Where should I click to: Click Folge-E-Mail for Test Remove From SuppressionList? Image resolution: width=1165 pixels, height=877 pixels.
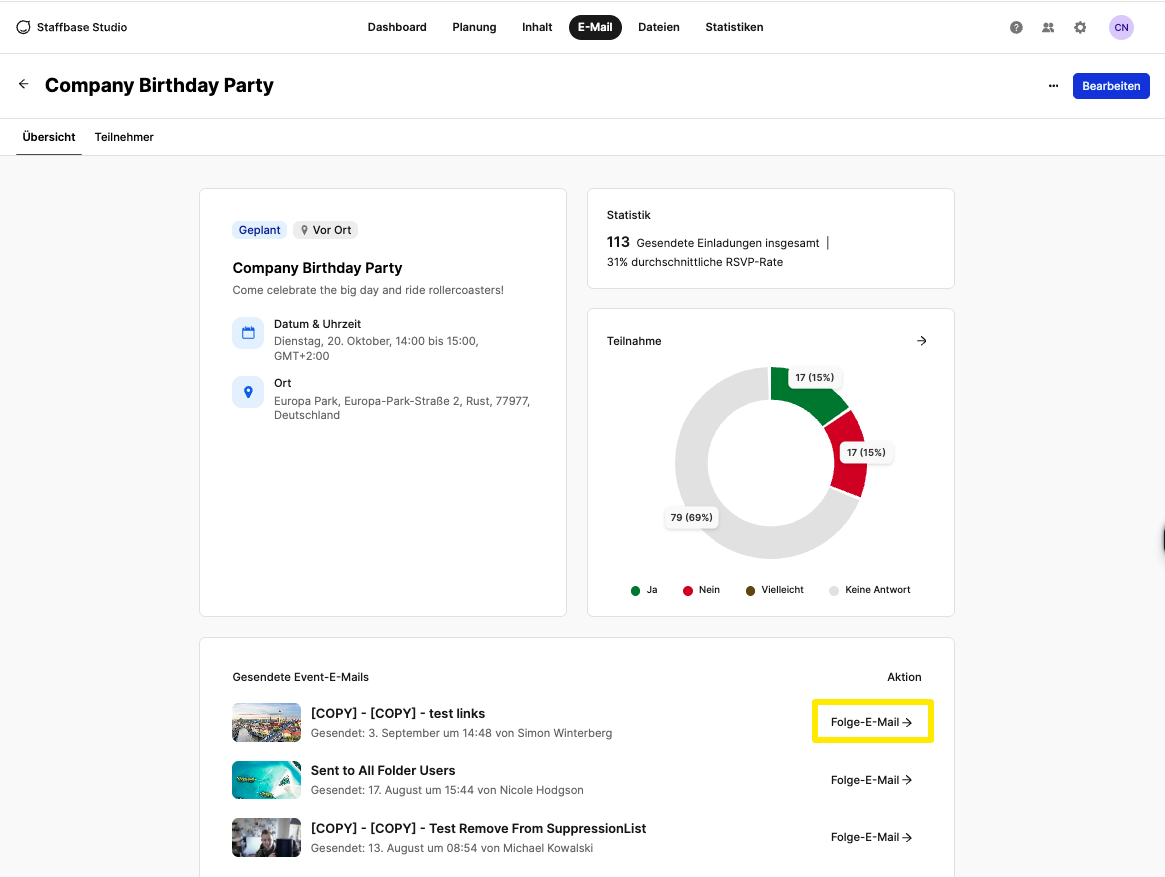coord(872,837)
